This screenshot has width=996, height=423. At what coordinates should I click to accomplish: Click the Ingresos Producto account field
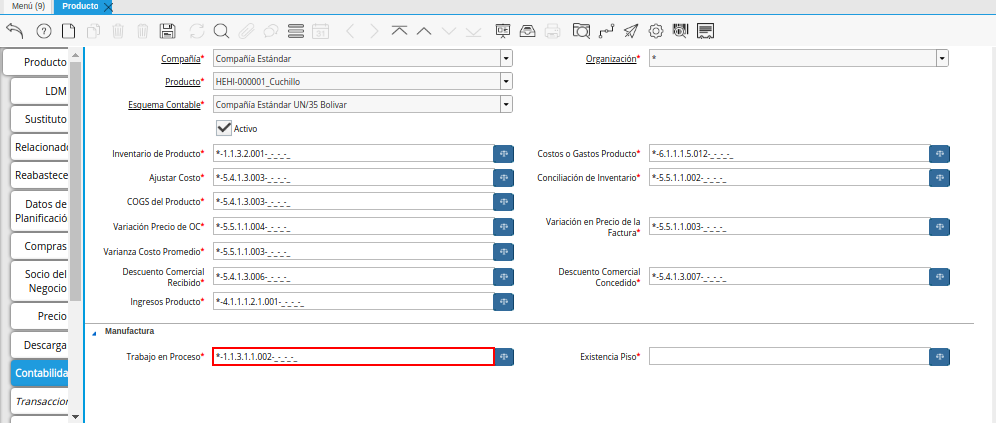click(353, 302)
